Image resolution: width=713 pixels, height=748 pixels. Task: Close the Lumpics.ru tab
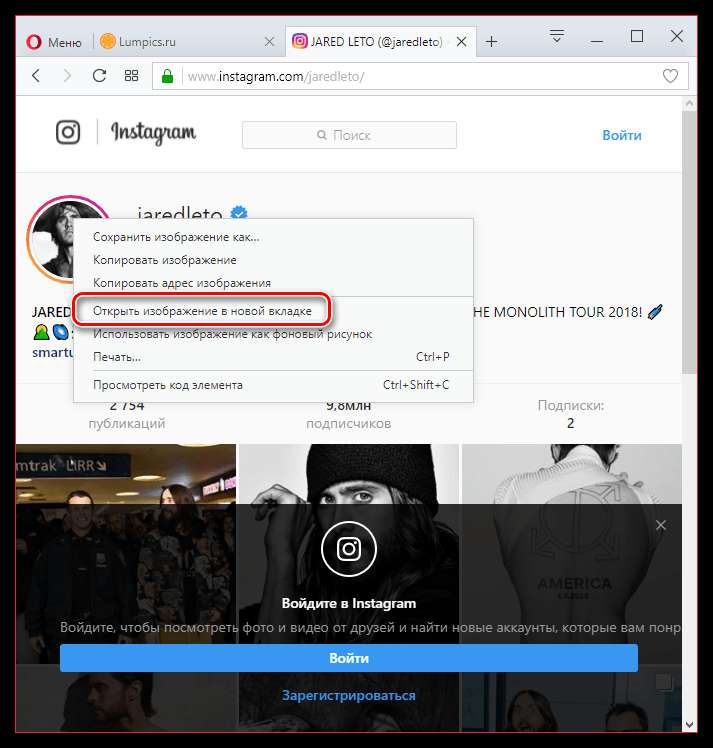pos(269,42)
